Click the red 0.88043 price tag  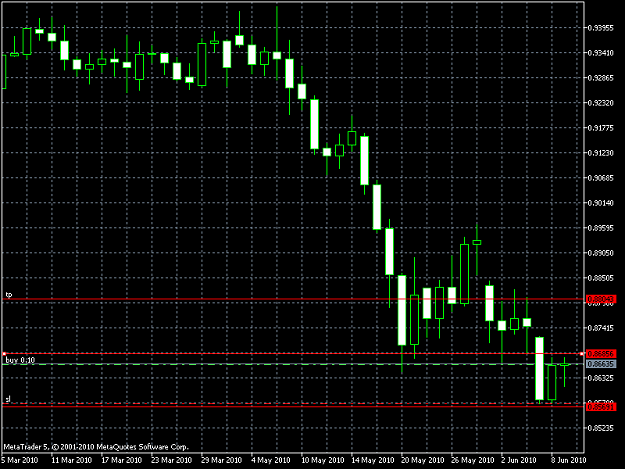click(x=601, y=299)
